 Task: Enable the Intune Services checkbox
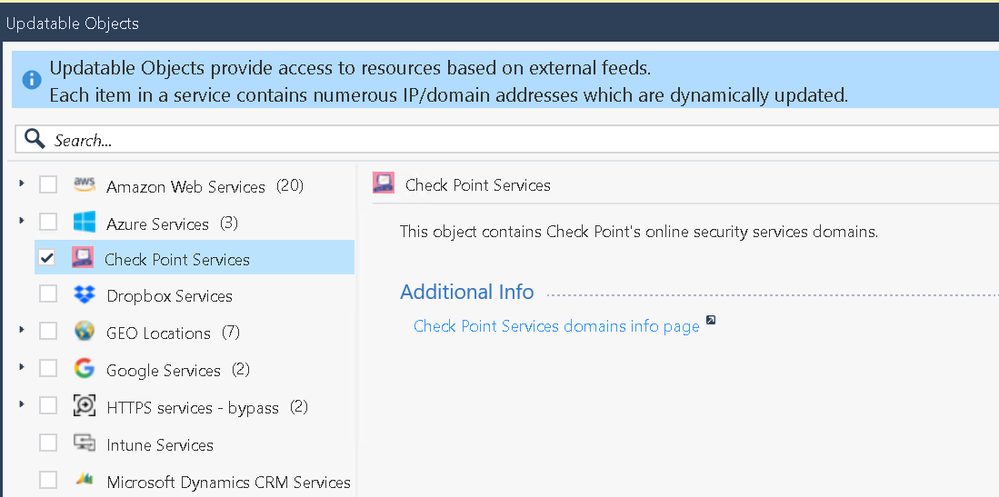coord(48,442)
